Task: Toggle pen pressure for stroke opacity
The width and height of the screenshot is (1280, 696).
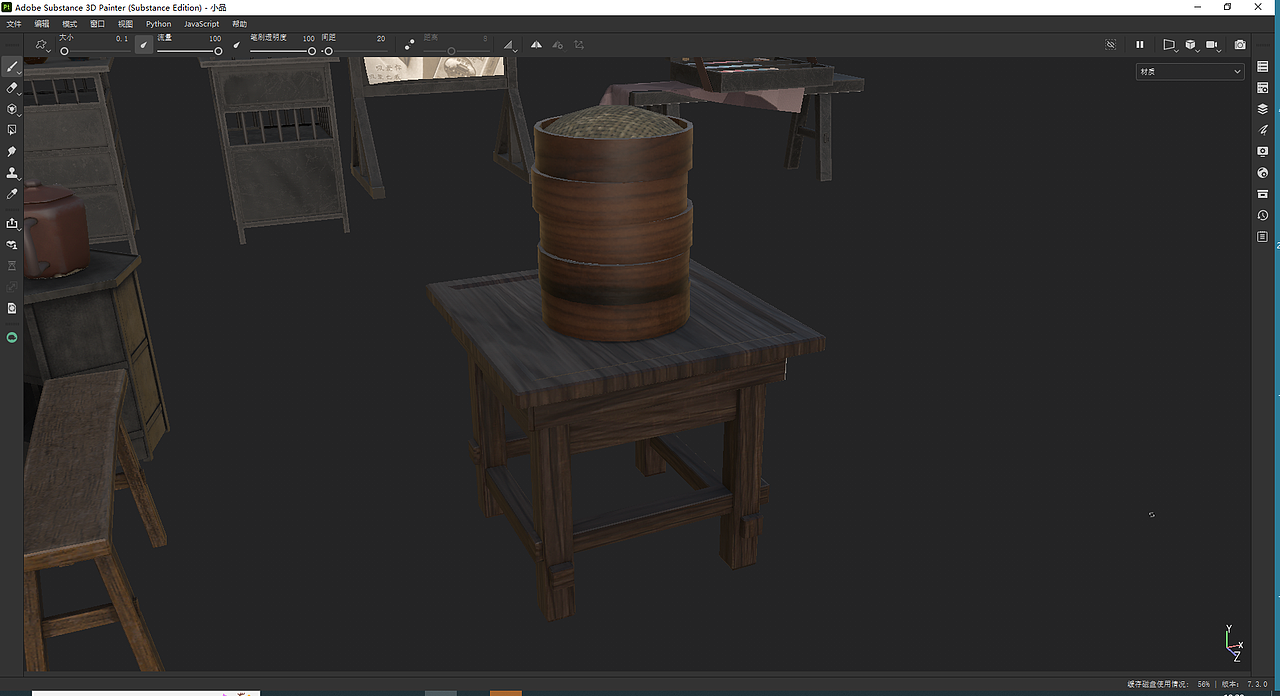Action: (x=237, y=45)
